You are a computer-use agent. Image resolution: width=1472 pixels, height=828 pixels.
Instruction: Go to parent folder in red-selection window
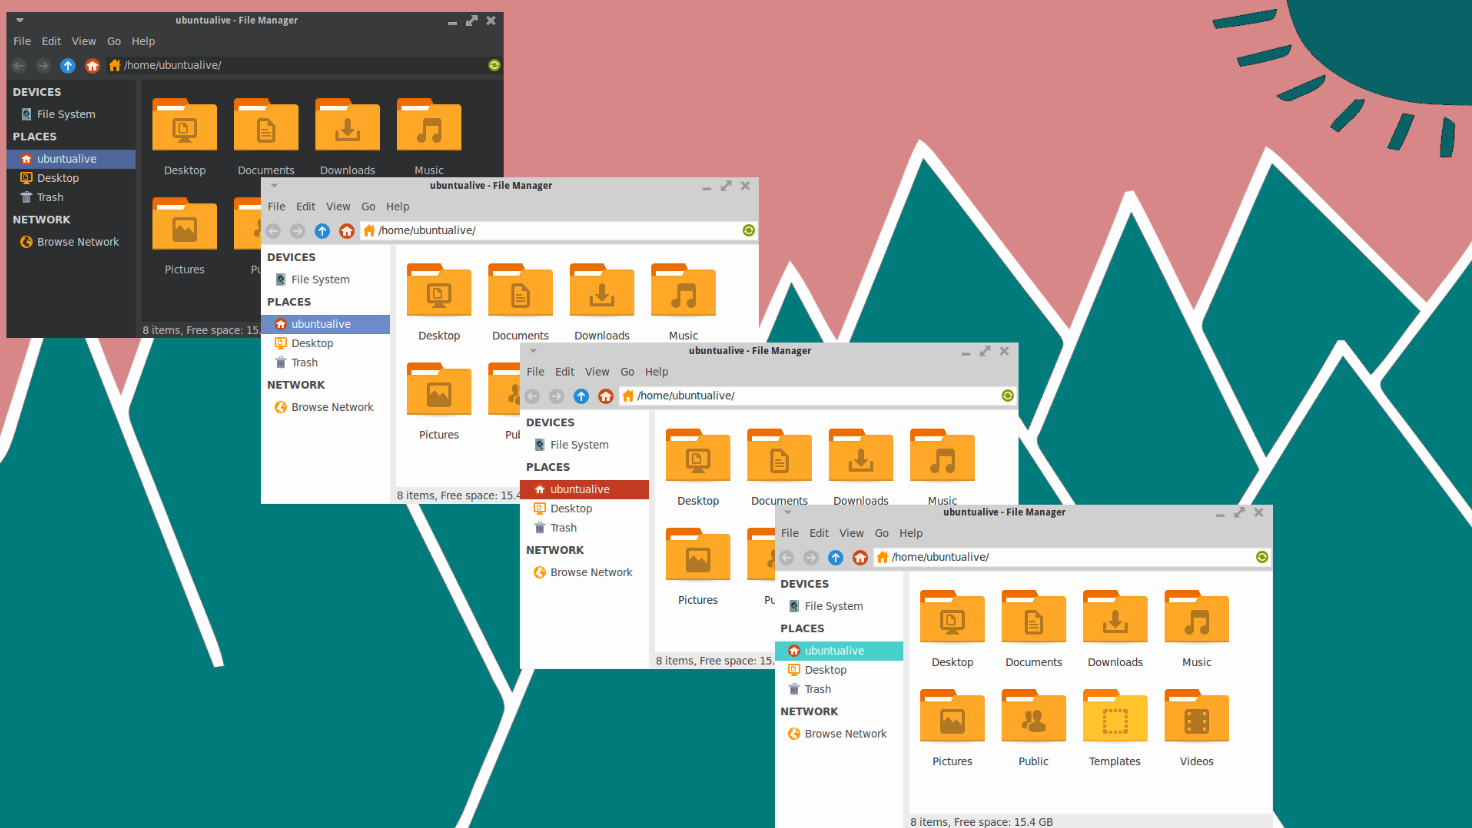pos(581,396)
